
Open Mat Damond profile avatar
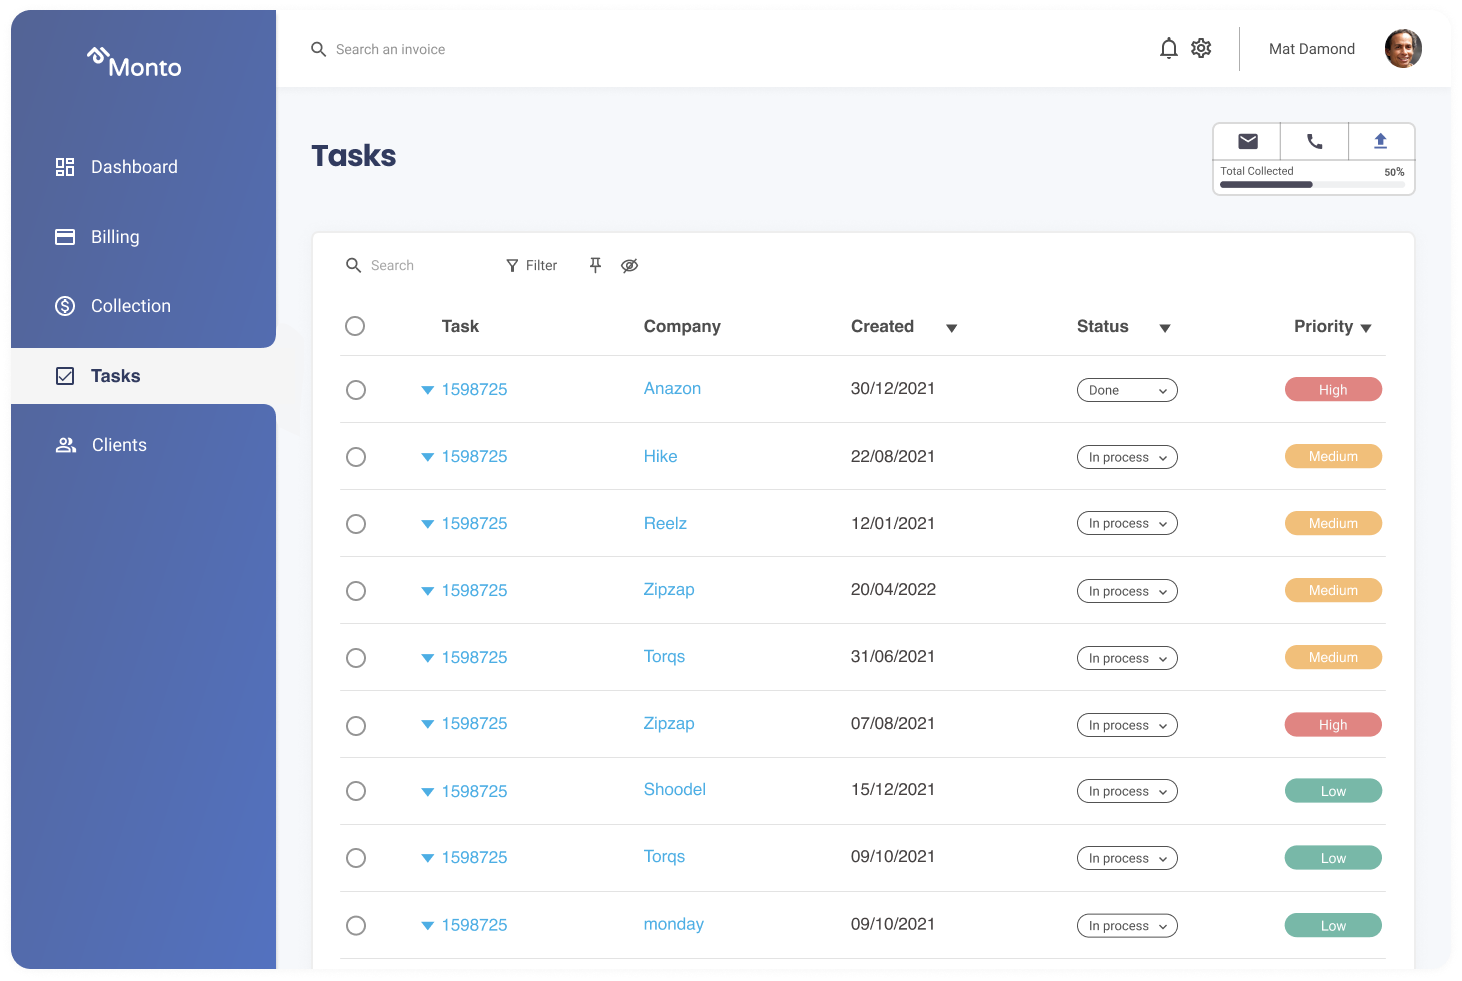coord(1403,48)
